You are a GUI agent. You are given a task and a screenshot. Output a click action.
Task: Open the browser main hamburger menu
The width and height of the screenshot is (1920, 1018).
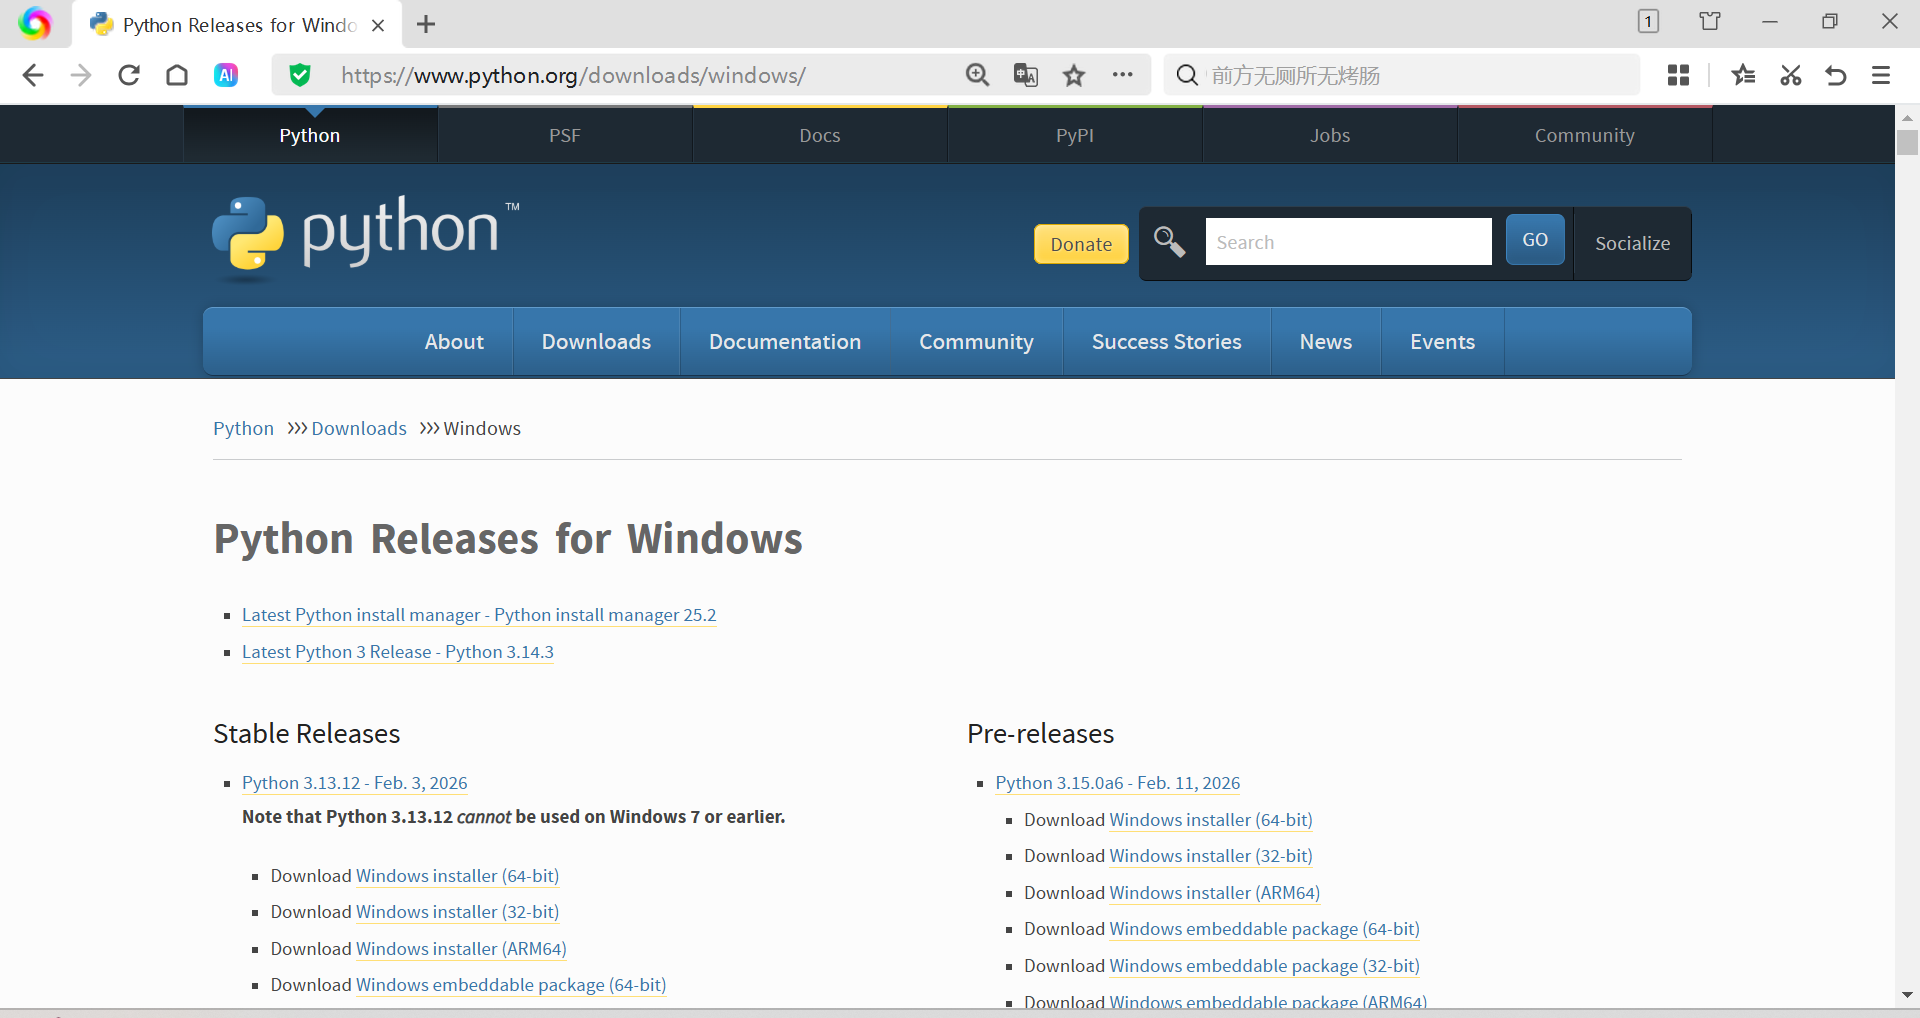click(x=1881, y=75)
